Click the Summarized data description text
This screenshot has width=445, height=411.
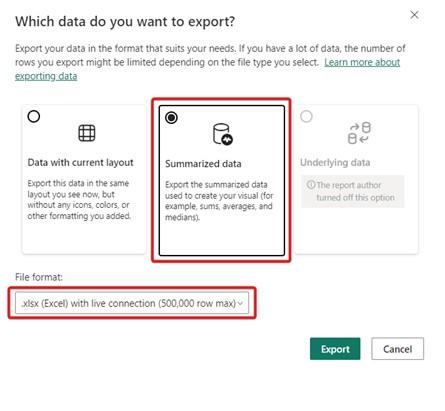click(219, 201)
